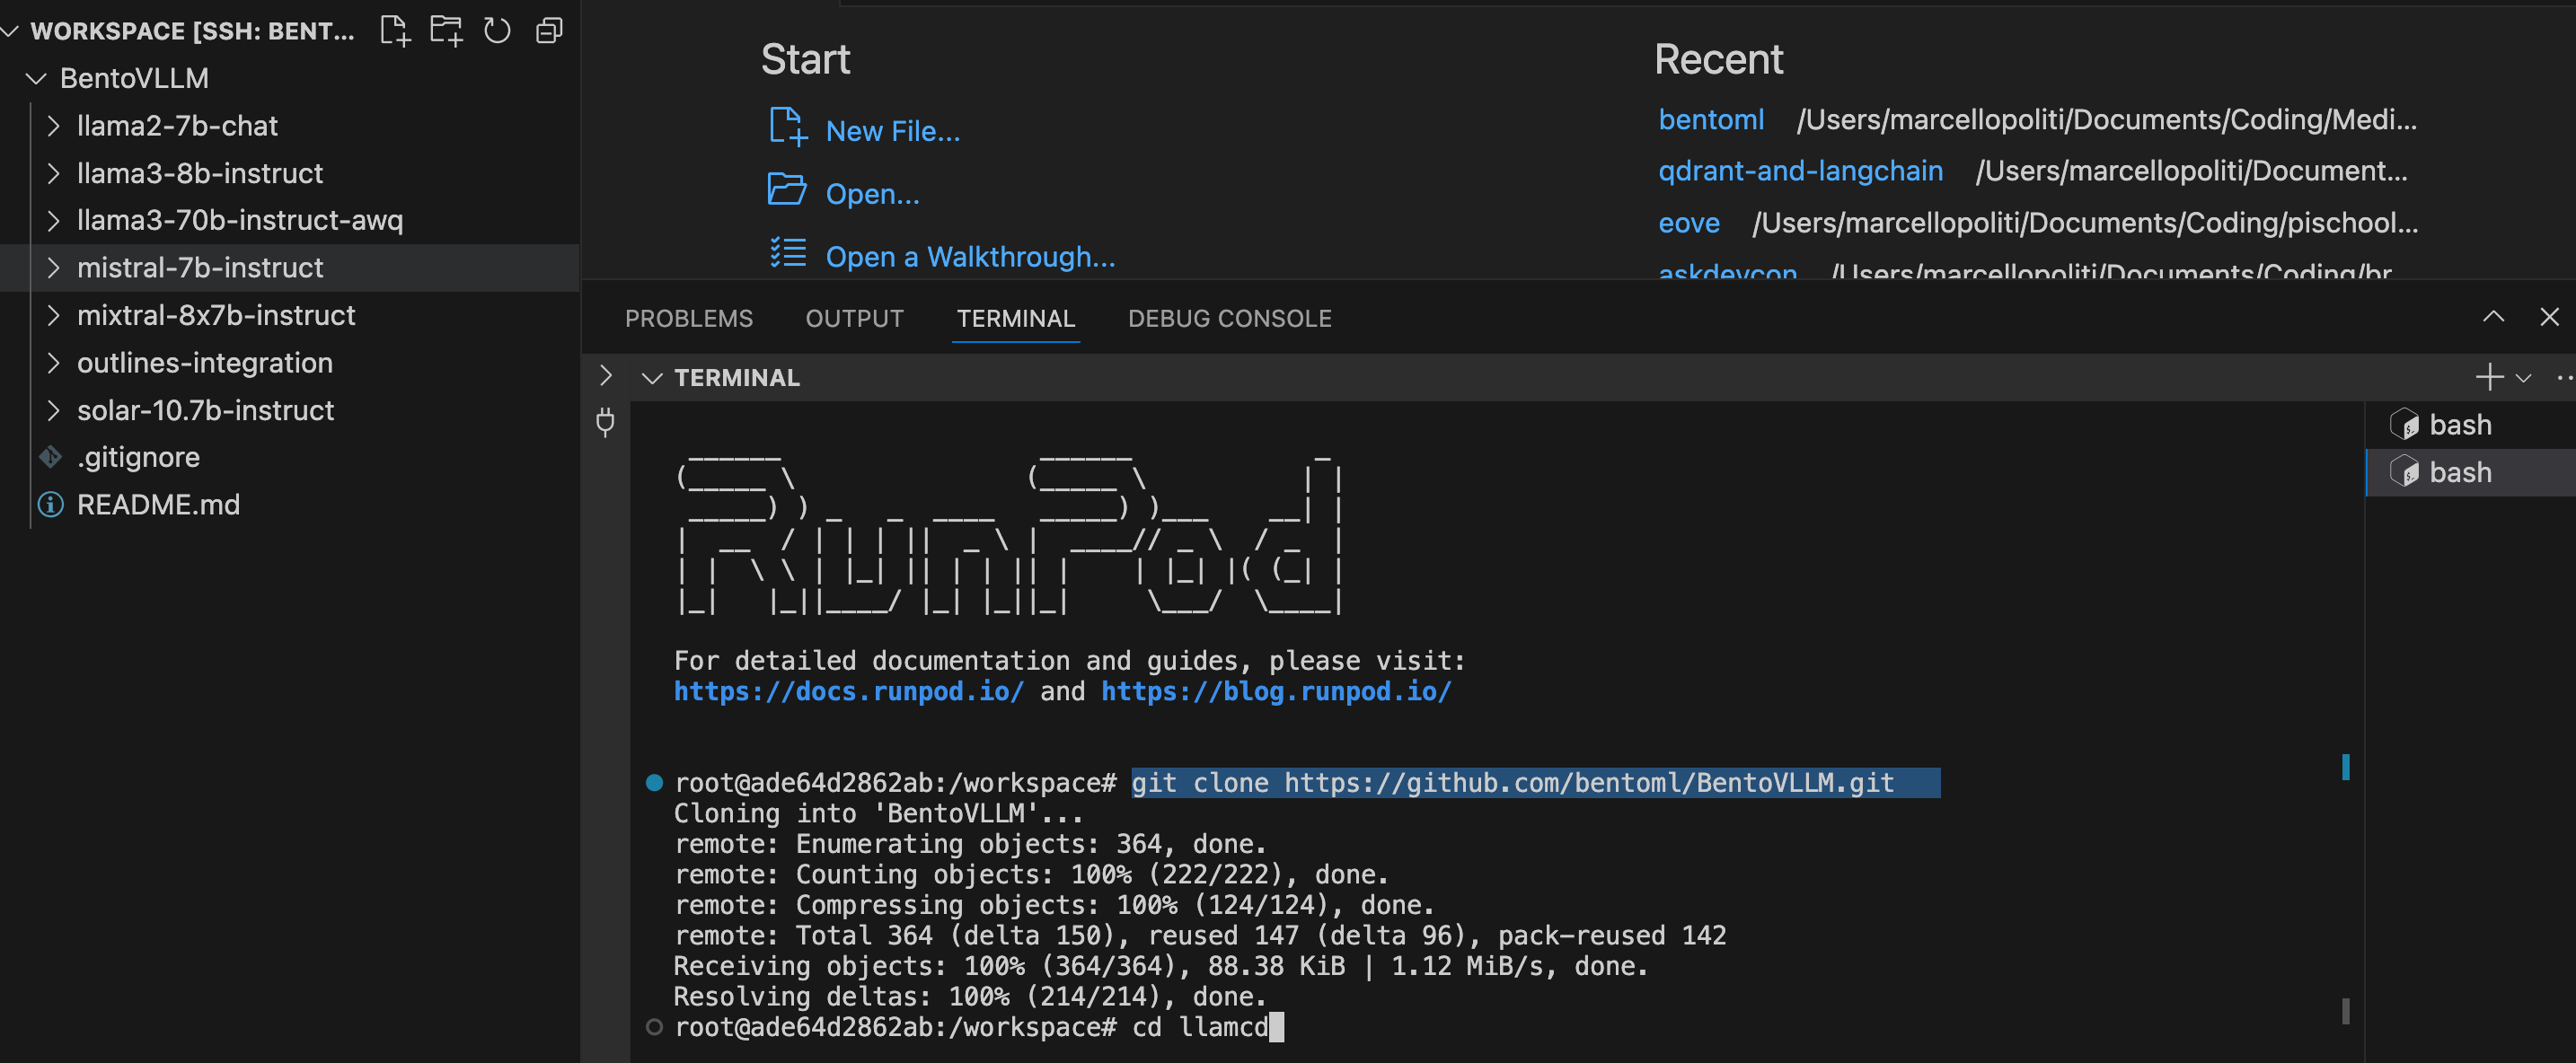Image resolution: width=2576 pixels, height=1063 pixels.
Task: Open the docs.runpod.io link in terminal
Action: click(x=848, y=691)
